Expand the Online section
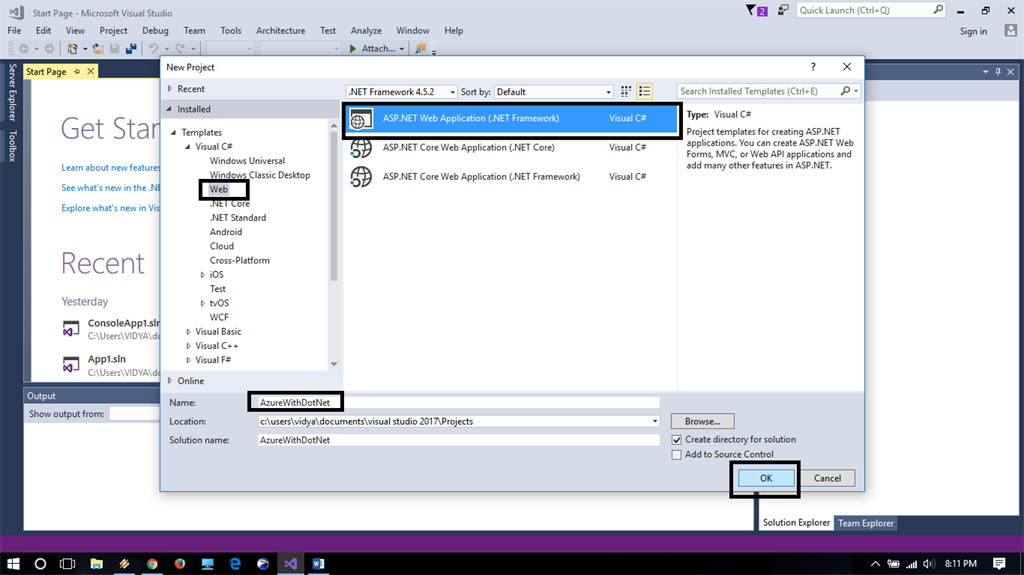Image resolution: width=1024 pixels, height=575 pixels. tap(170, 381)
